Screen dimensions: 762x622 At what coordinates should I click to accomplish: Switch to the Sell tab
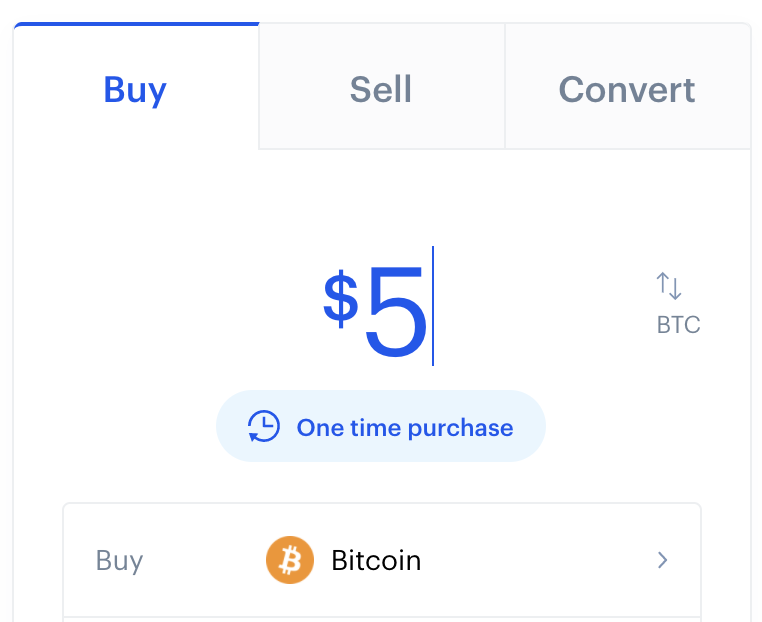coord(381,86)
